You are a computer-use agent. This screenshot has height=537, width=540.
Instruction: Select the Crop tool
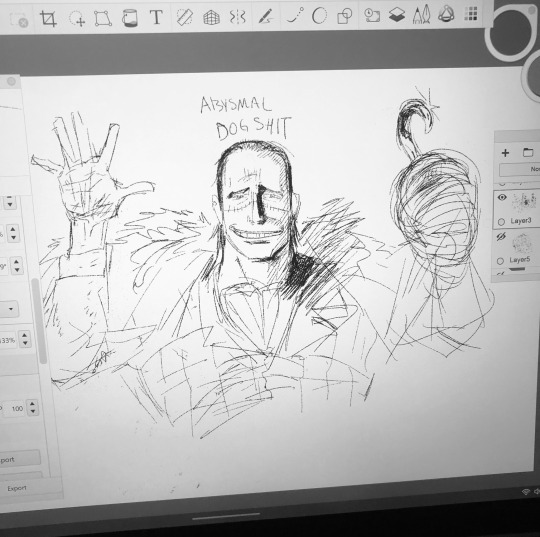(x=48, y=18)
